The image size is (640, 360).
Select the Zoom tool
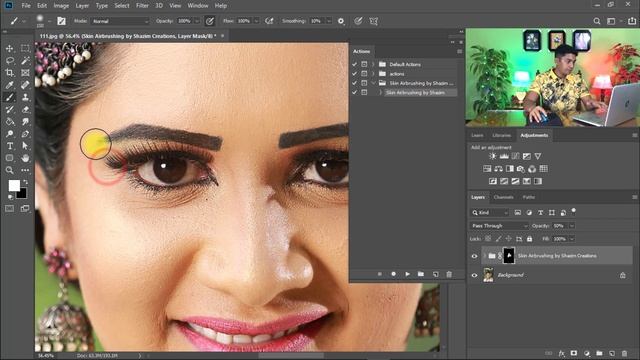(9, 170)
